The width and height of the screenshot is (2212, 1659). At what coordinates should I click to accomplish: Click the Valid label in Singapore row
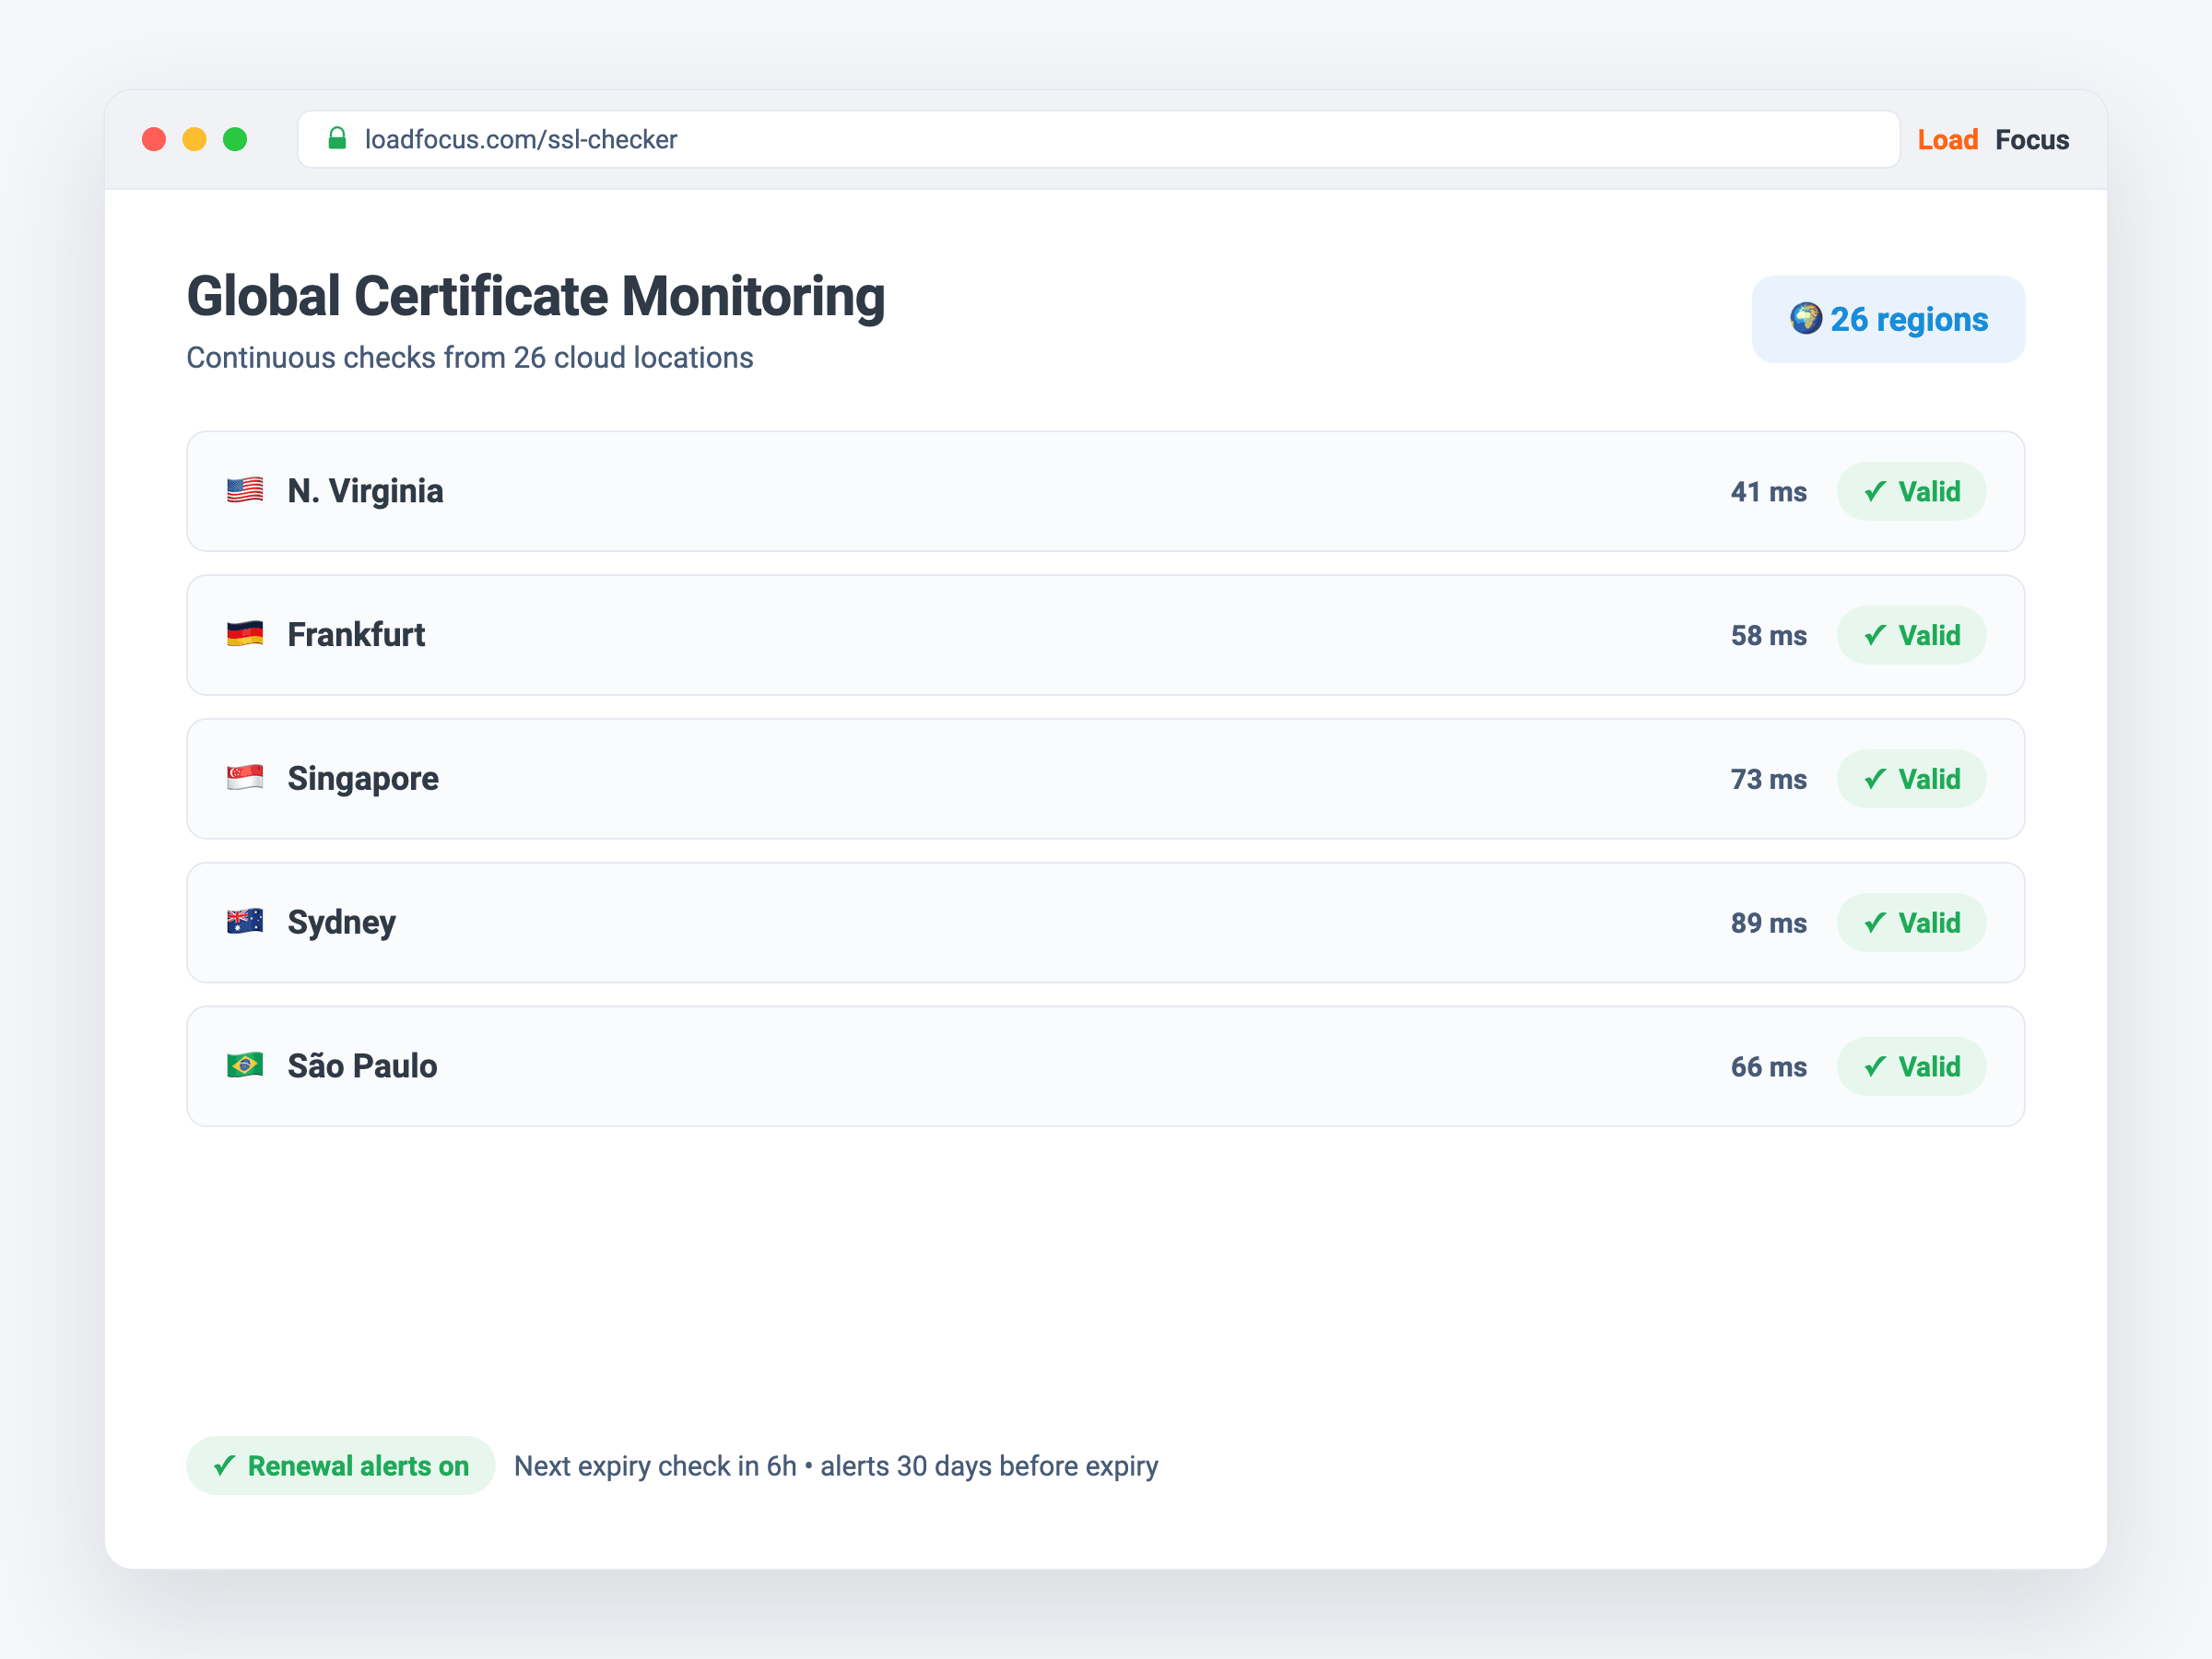point(1929,779)
